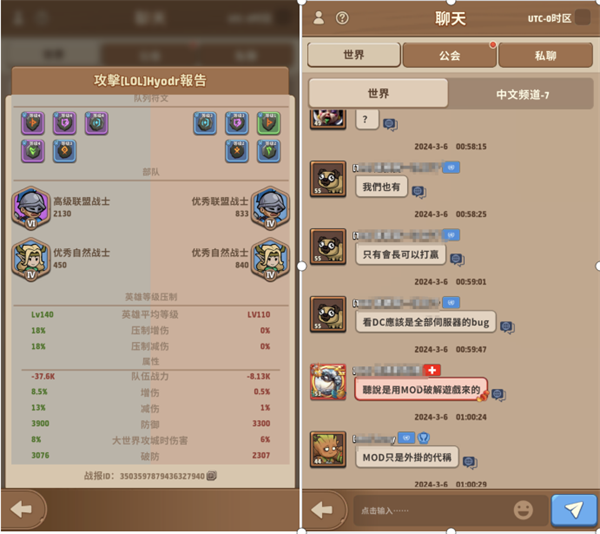Copy the battle report ID icon
The width and height of the screenshot is (600, 534).
[x=212, y=475]
